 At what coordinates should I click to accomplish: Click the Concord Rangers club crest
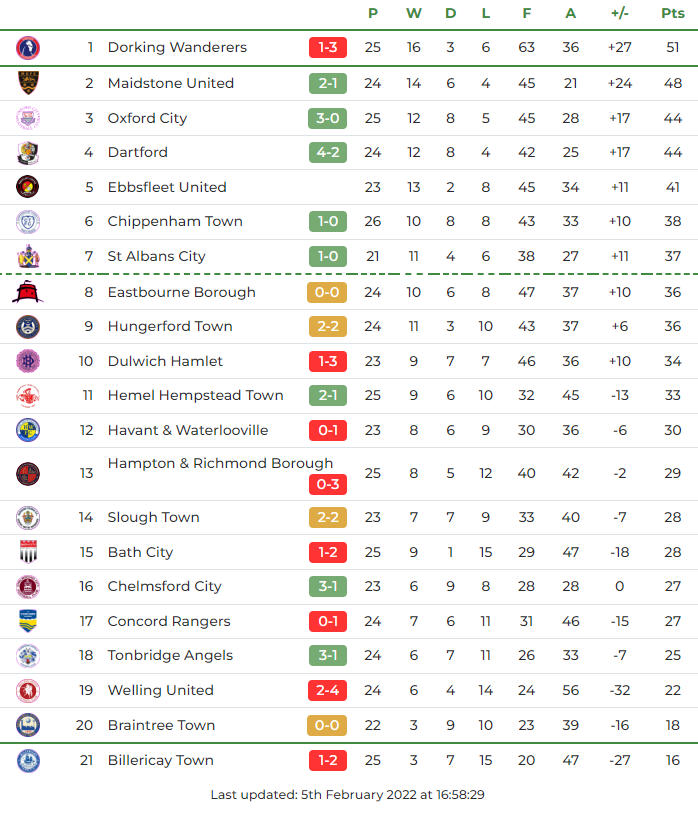coord(28,621)
